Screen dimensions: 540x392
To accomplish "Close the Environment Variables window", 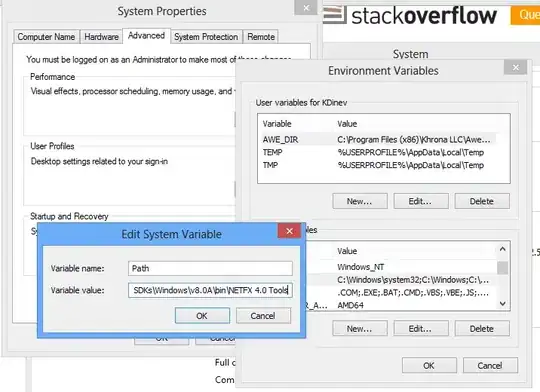I will [x=515, y=67].
